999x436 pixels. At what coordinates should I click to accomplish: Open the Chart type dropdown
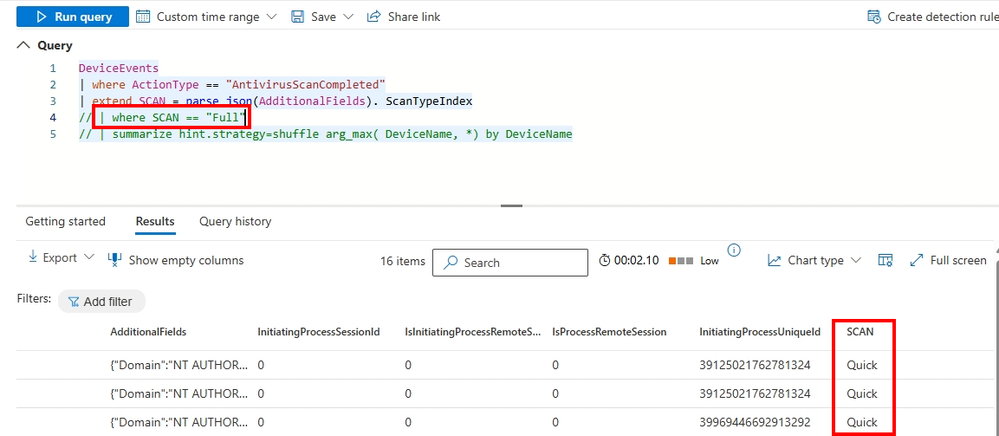pos(814,260)
